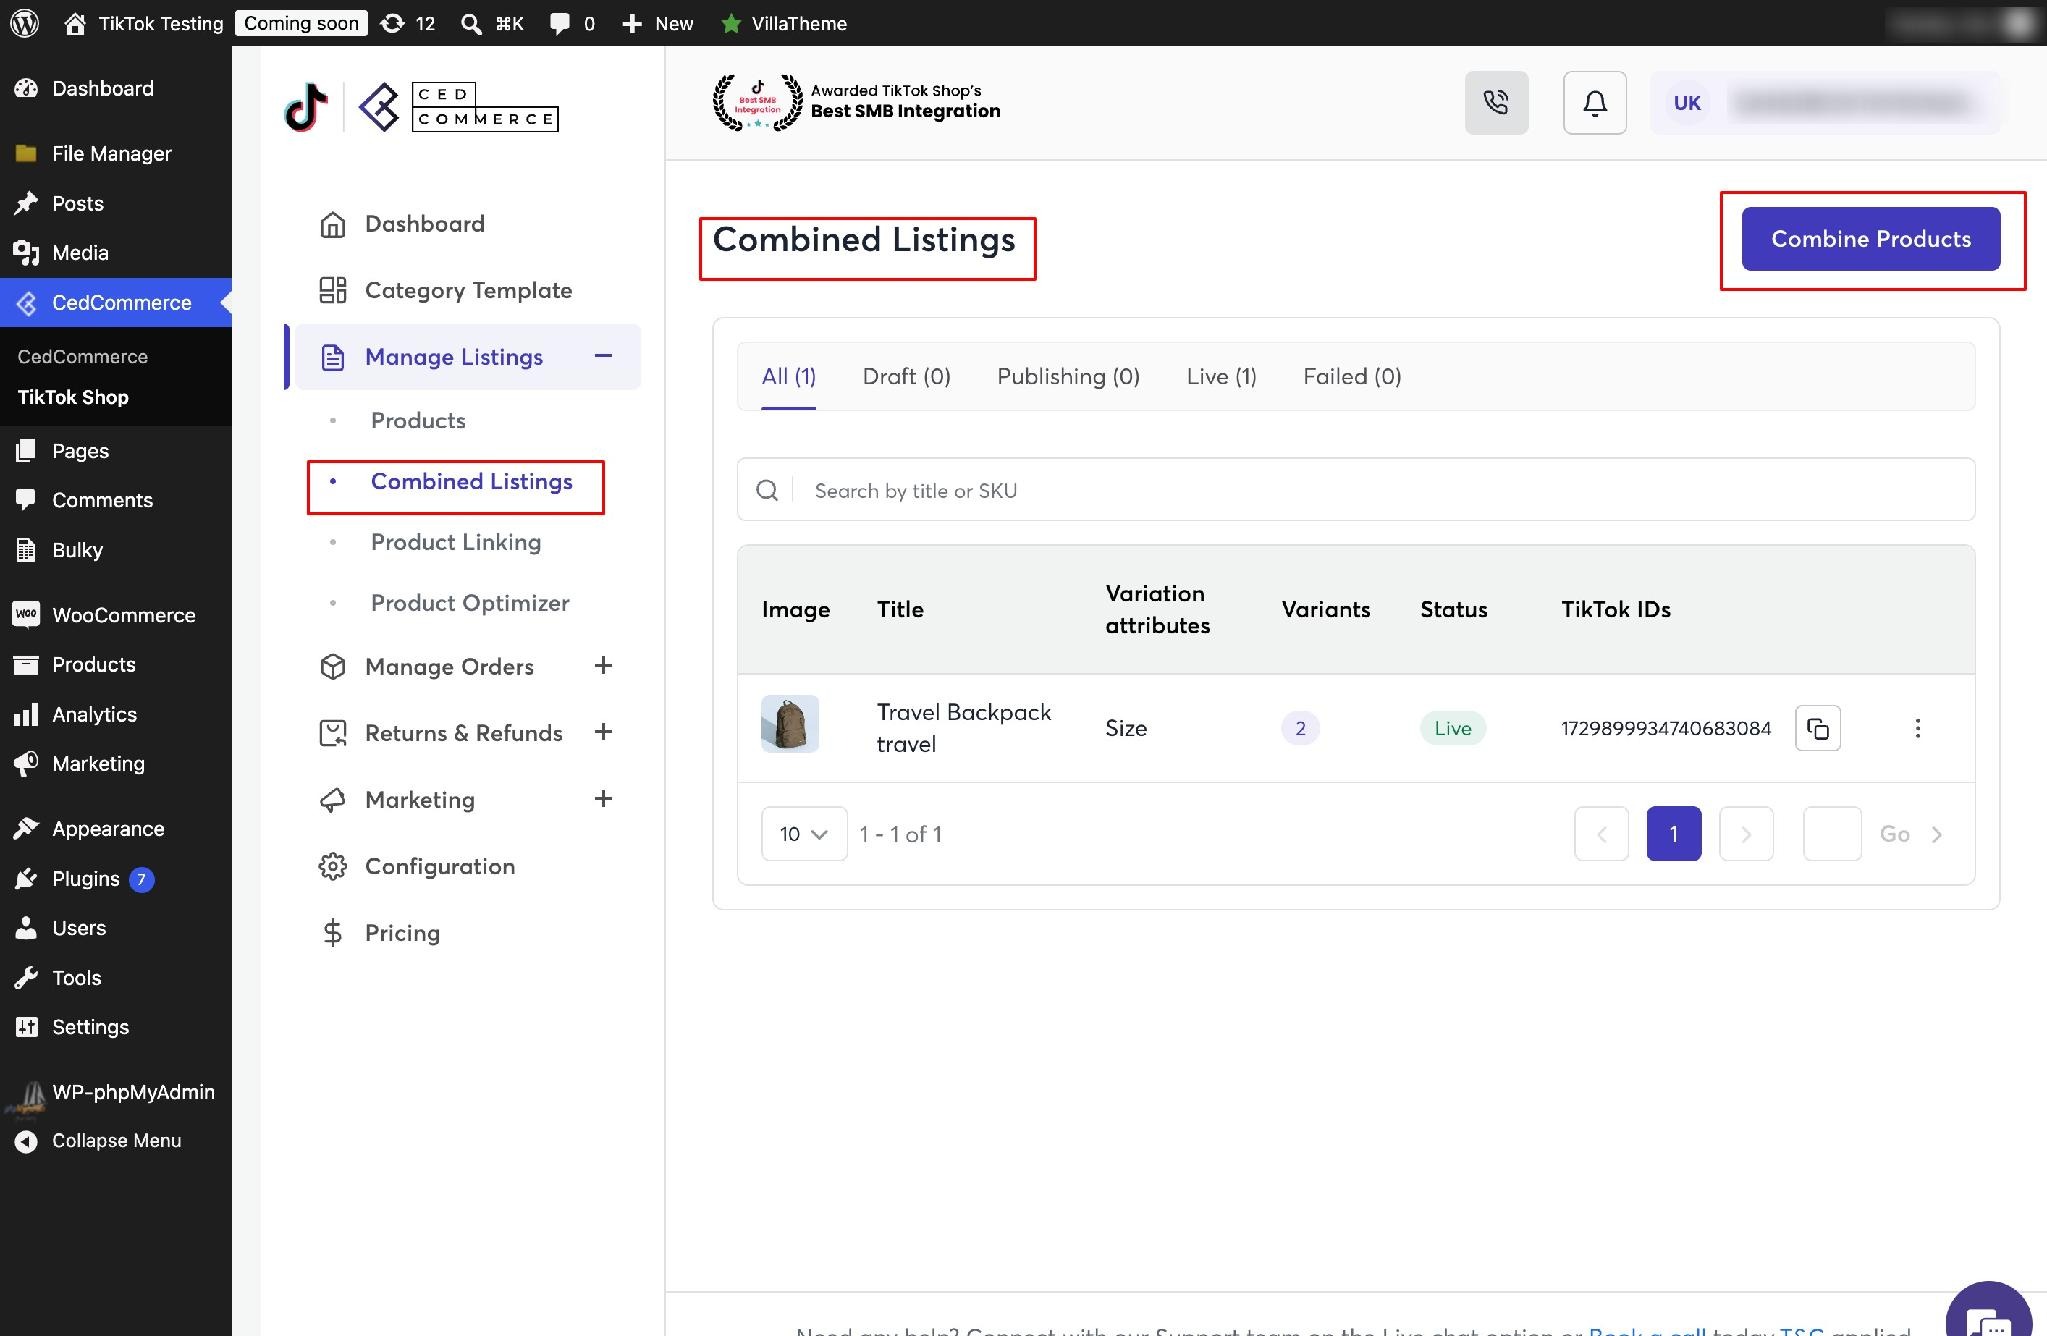Click the Combine Products button

tap(1871, 239)
